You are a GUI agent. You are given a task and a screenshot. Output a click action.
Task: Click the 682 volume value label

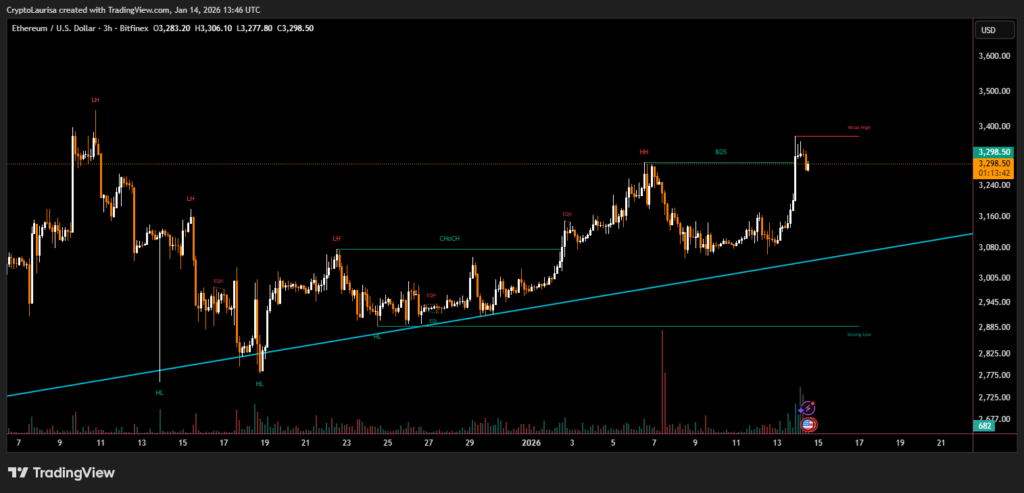(x=987, y=426)
